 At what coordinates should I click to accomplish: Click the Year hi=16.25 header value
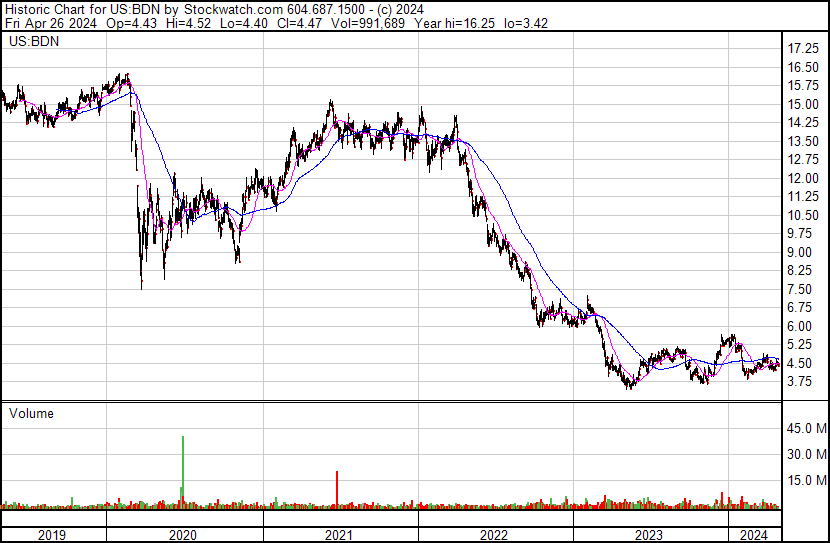(388, 22)
